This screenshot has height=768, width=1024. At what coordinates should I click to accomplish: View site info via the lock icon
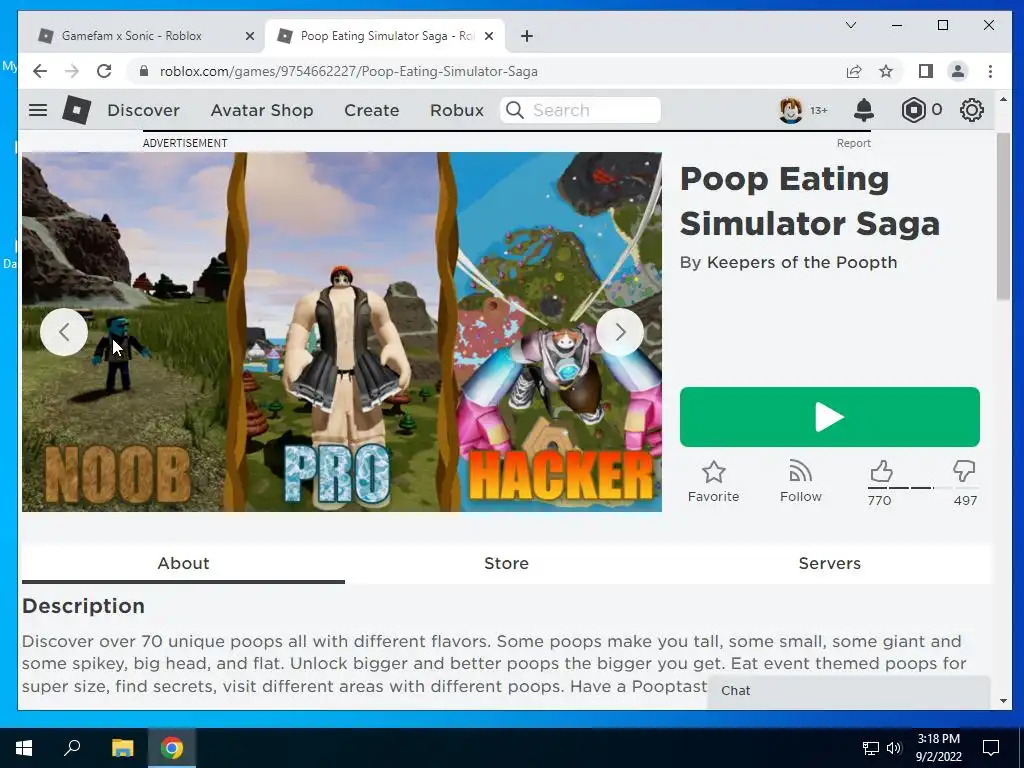[x=144, y=71]
